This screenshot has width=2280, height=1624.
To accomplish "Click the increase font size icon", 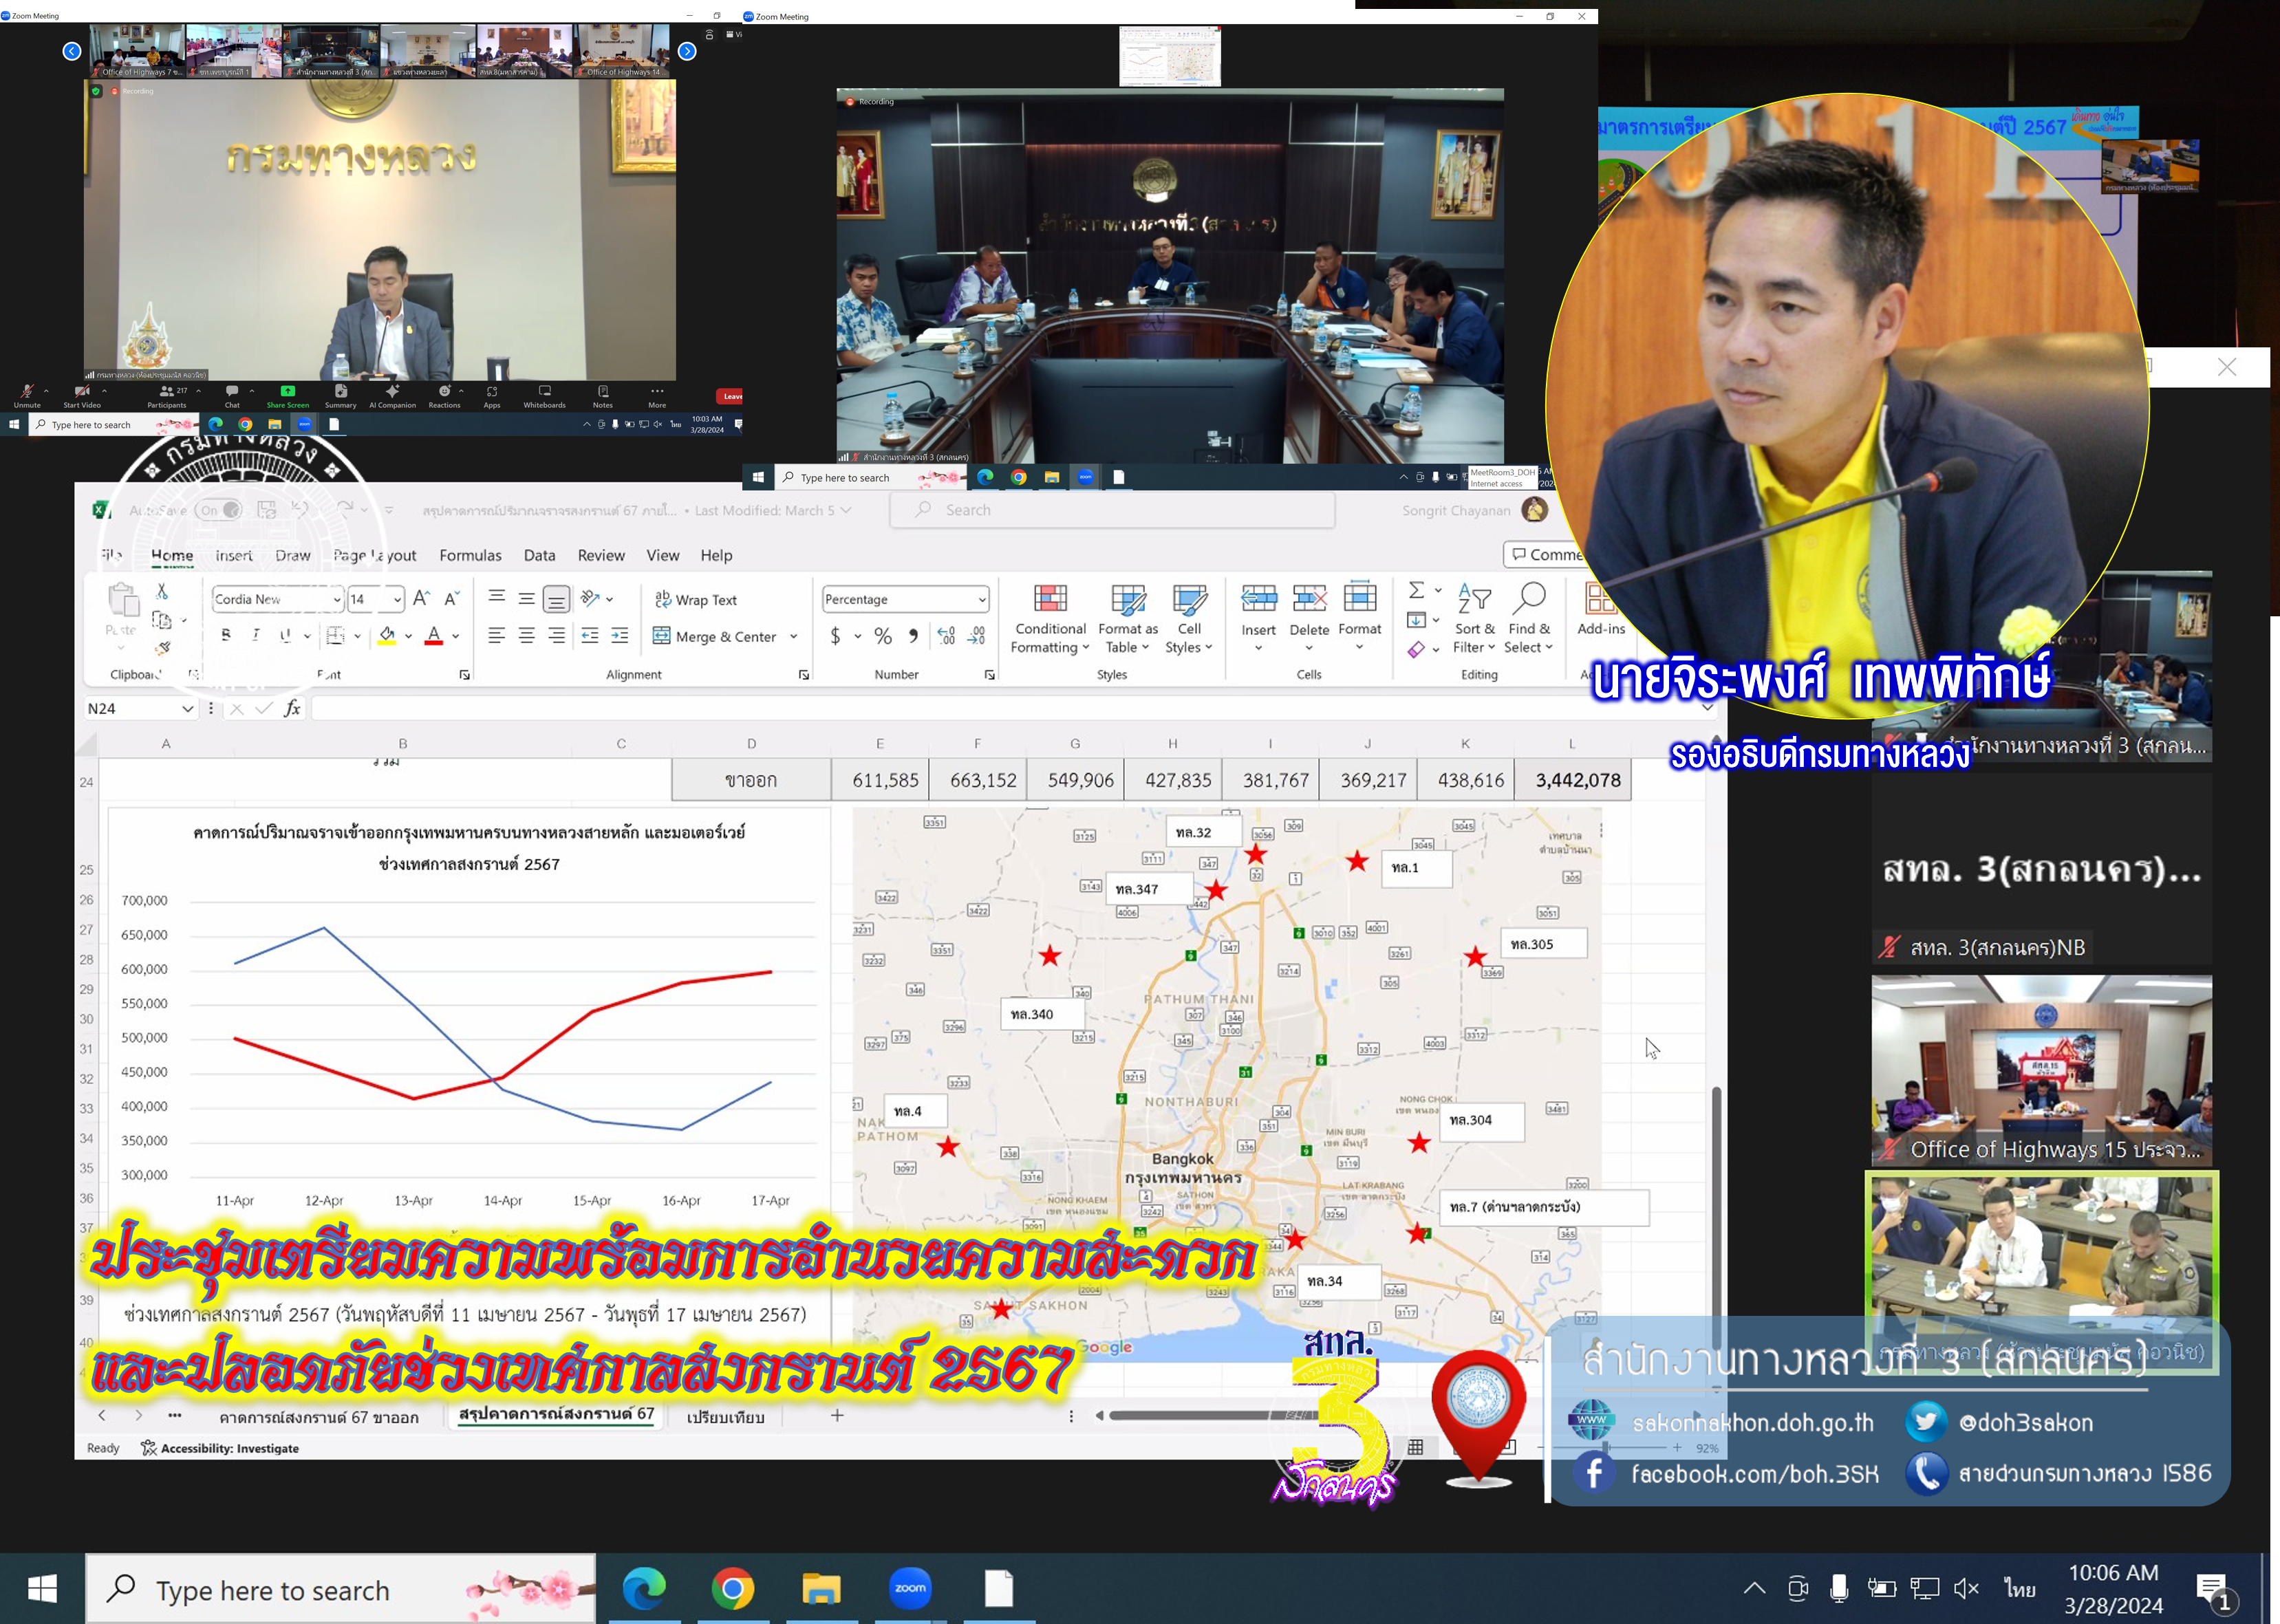I will click(421, 599).
